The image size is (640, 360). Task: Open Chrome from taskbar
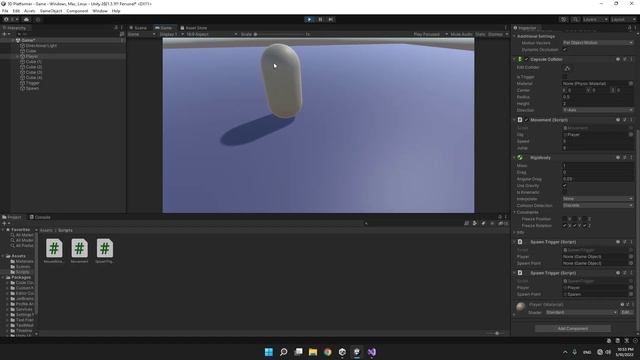328,352
